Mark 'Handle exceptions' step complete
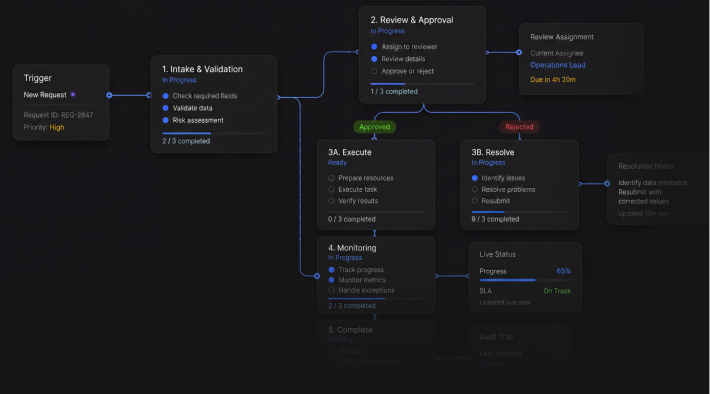Viewport: 710px width, 394px height. pos(331,290)
